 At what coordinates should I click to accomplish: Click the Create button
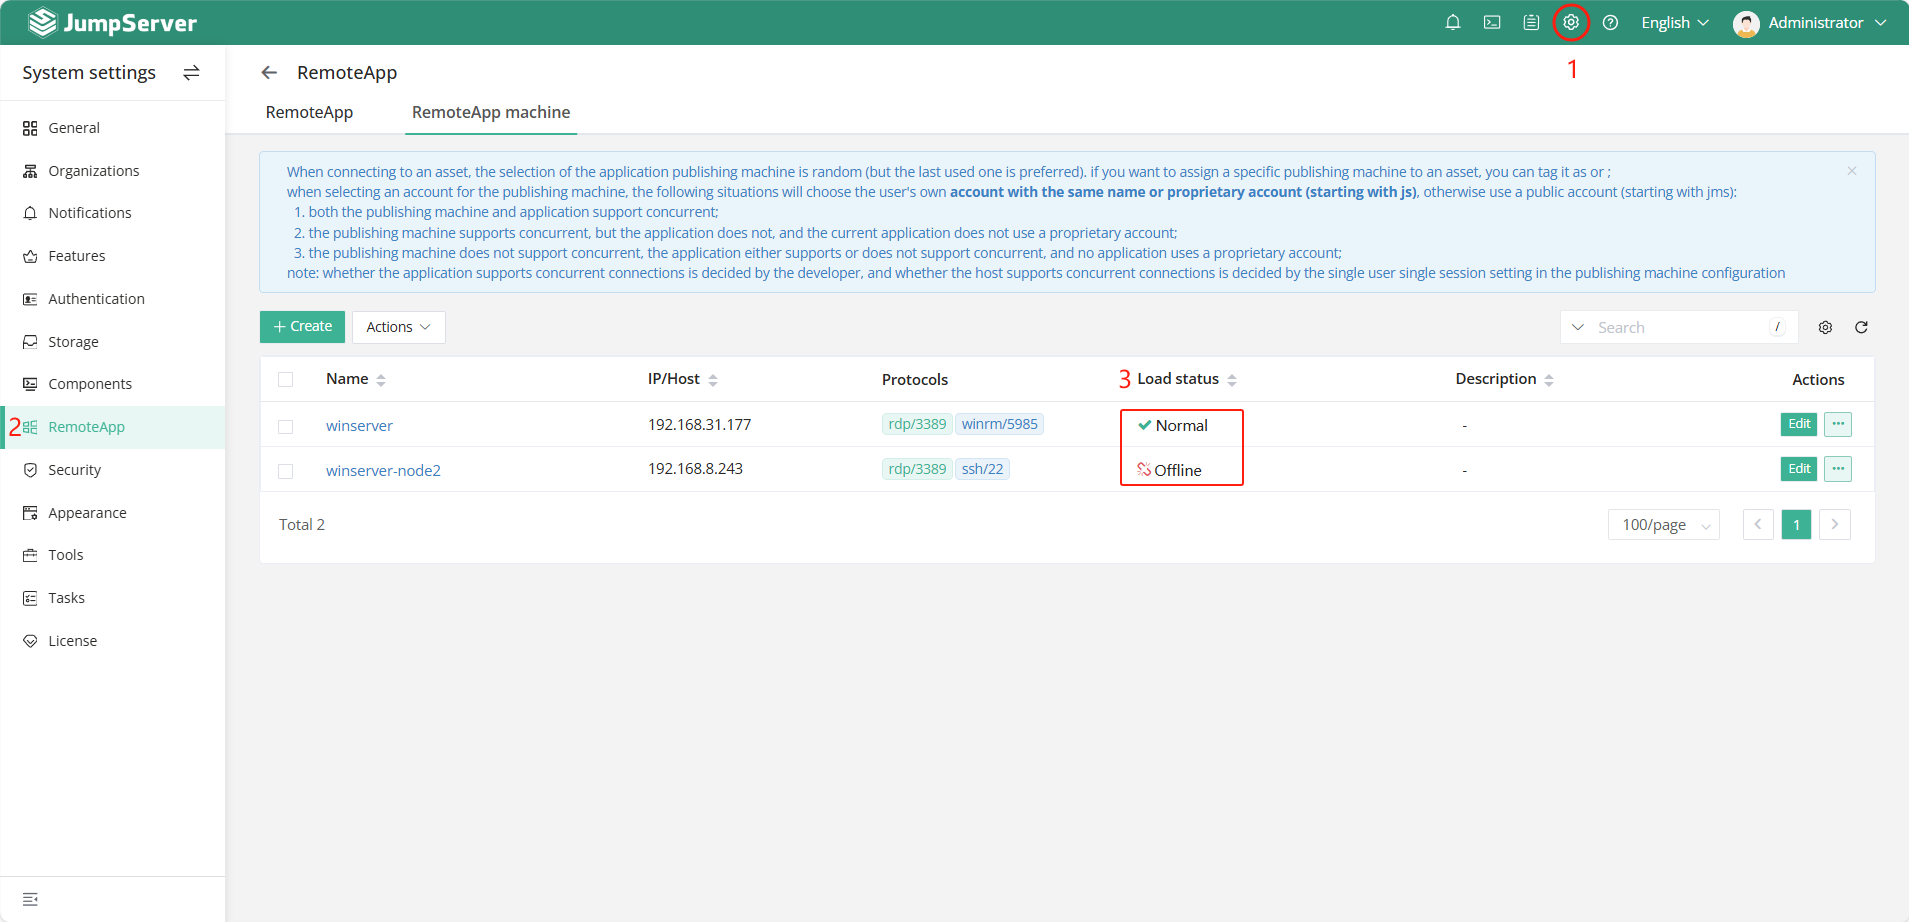point(302,327)
